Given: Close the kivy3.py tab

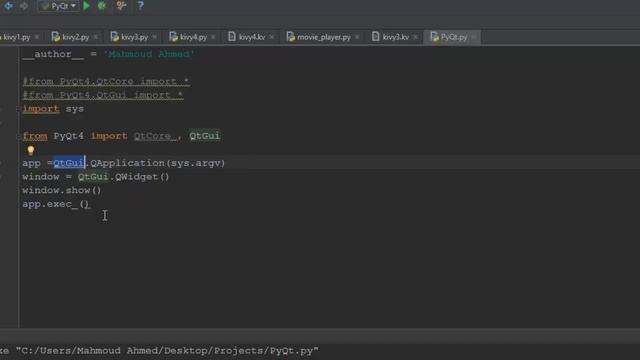Looking at the screenshot, I should pos(155,37).
